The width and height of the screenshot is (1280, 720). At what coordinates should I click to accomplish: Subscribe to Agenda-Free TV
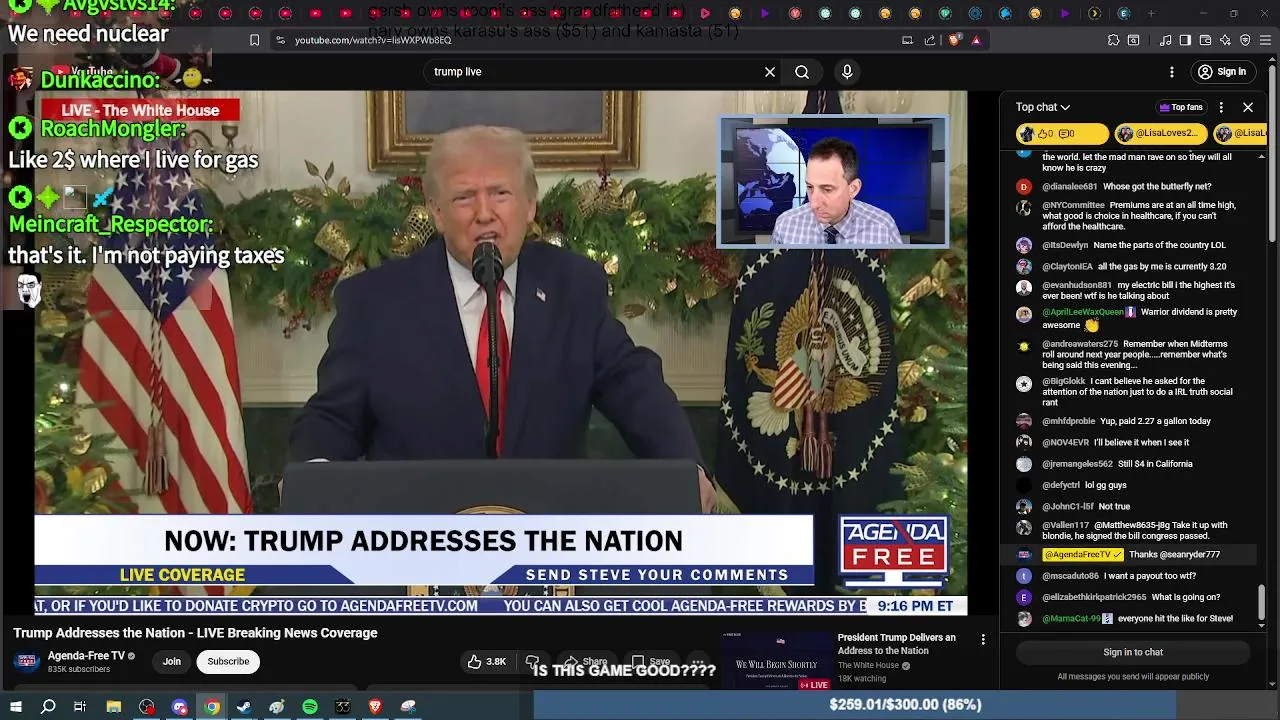228,661
